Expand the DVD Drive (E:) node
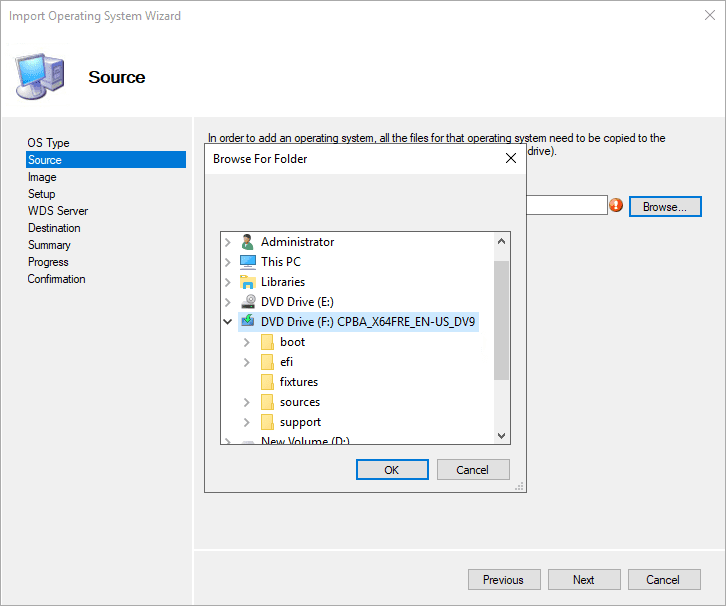 pyautogui.click(x=227, y=302)
